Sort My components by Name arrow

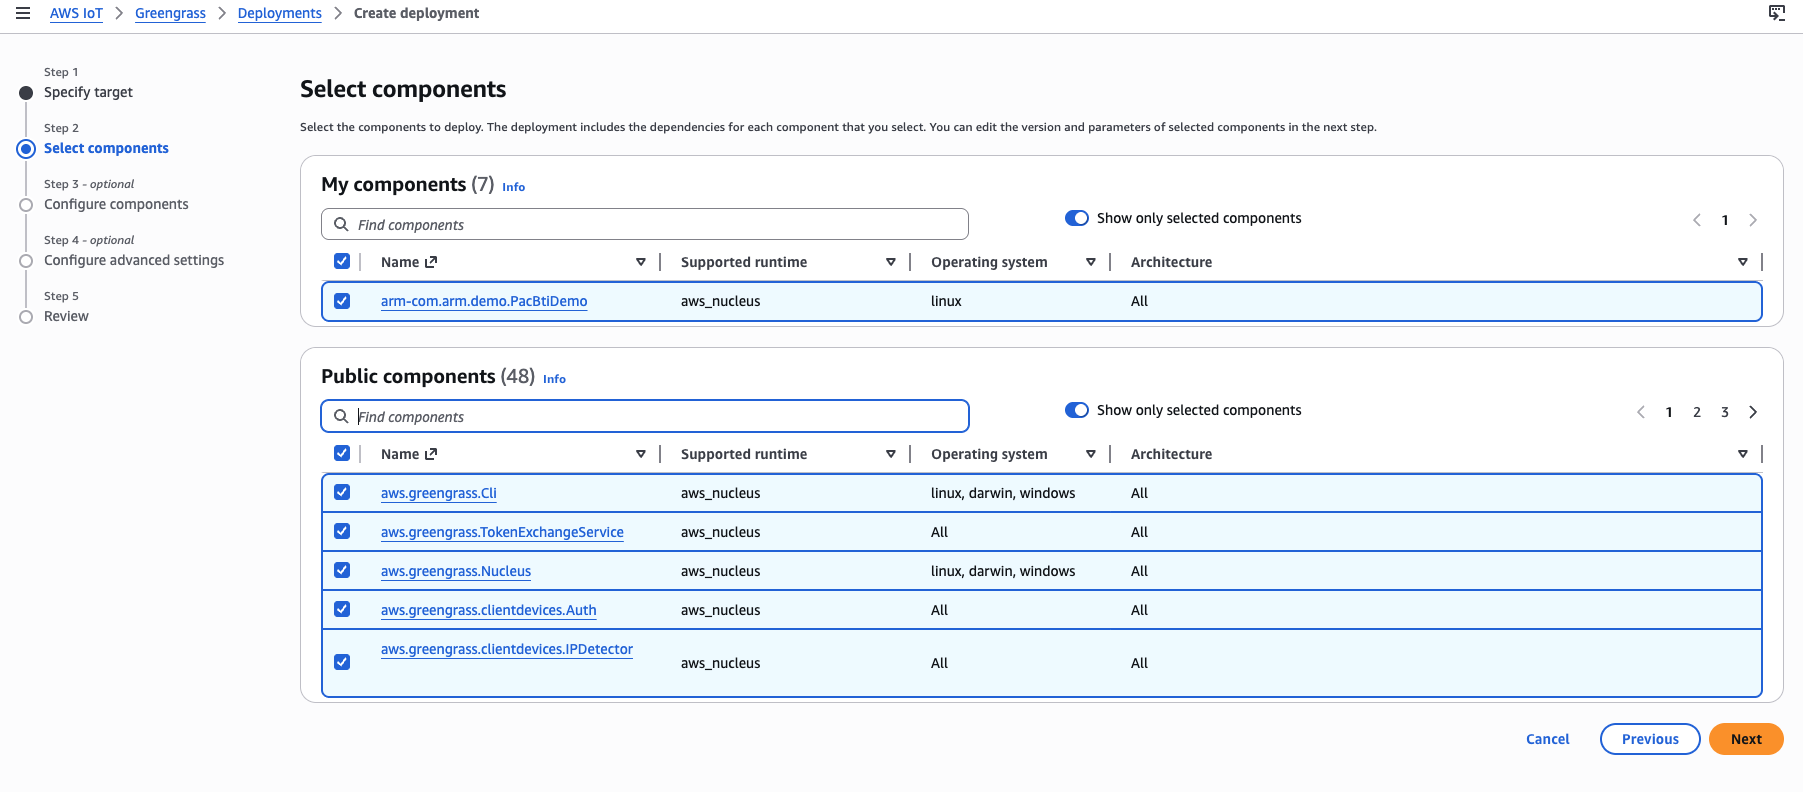pyautogui.click(x=641, y=262)
